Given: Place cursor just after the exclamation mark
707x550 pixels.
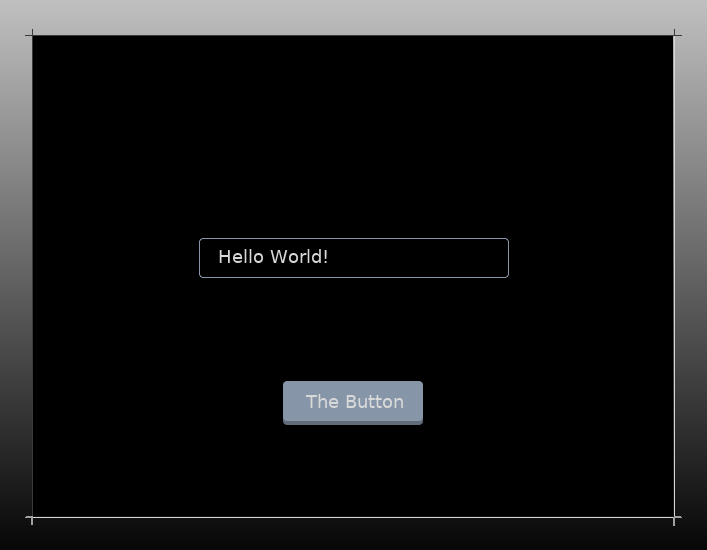Looking at the screenshot, I should (330, 257).
